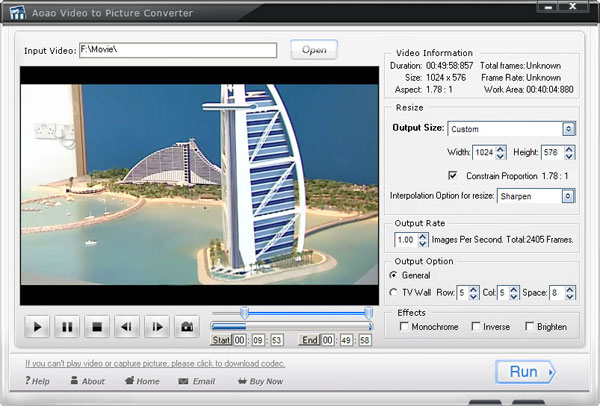
Task: Enable the Brighten effect
Action: point(529,326)
